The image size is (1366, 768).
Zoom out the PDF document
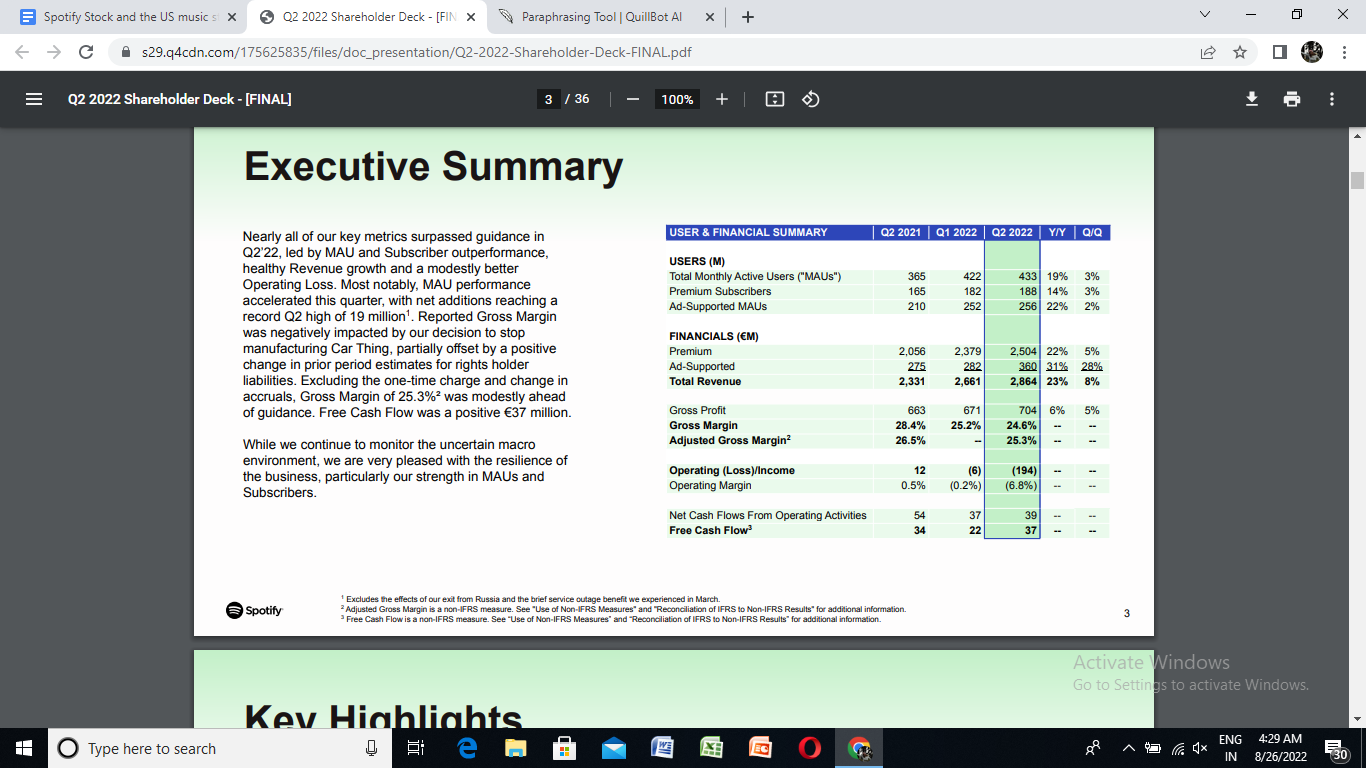click(x=632, y=99)
